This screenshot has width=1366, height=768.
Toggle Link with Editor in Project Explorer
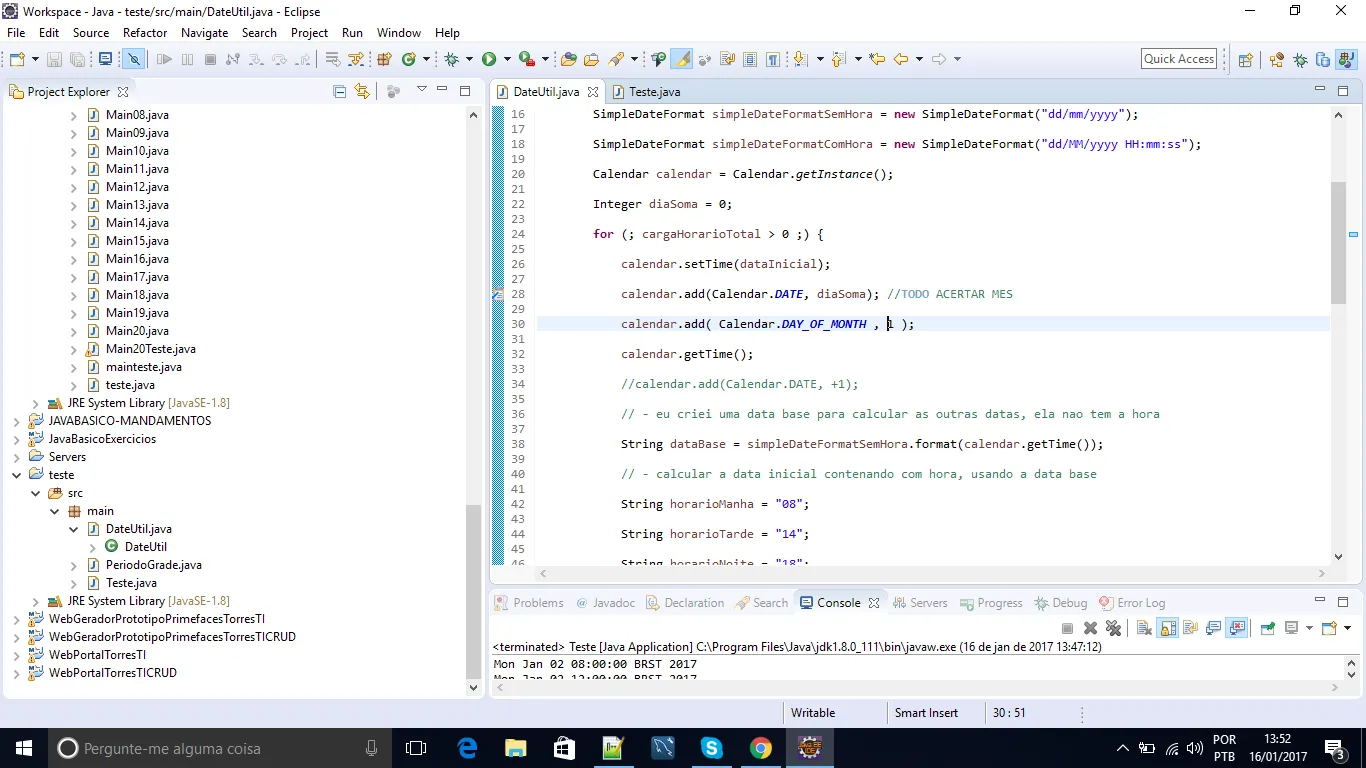(x=362, y=92)
